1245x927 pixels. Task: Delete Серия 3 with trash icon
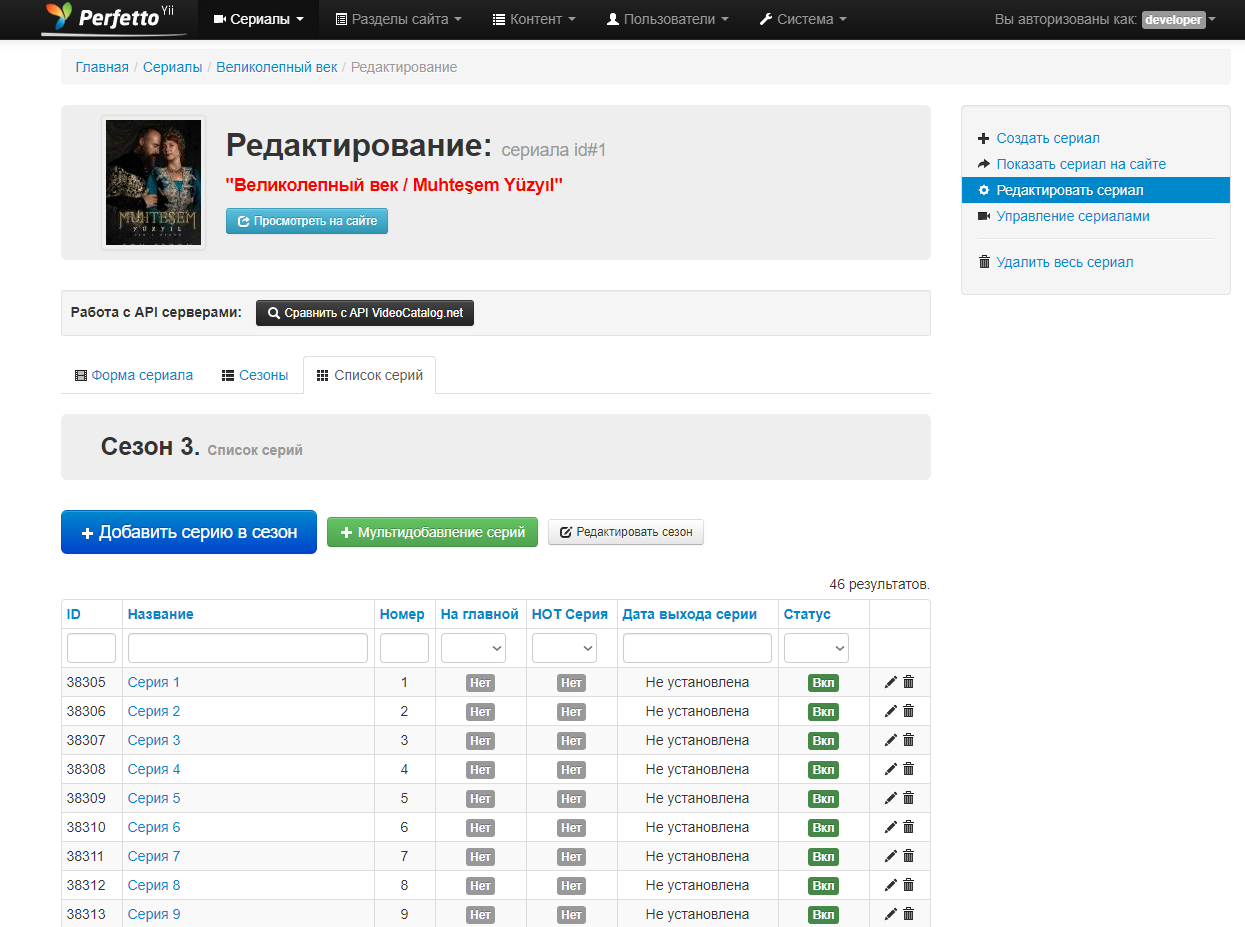click(x=909, y=740)
